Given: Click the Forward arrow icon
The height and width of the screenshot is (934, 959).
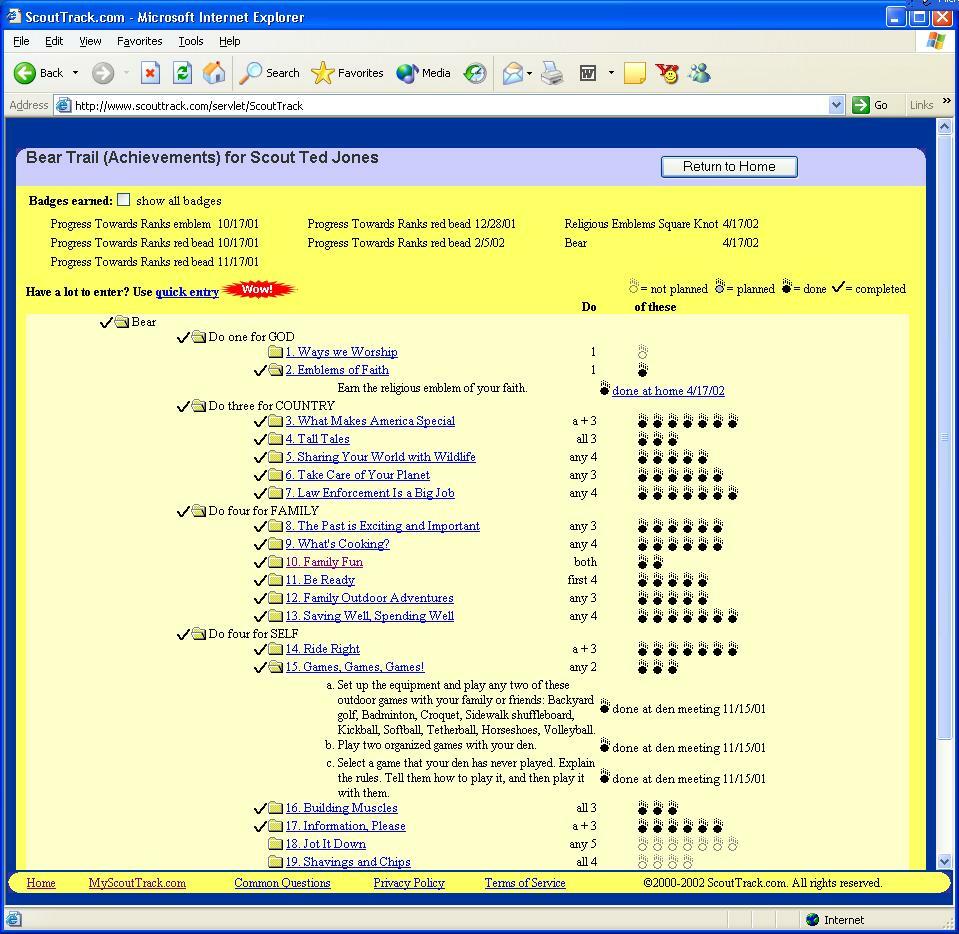Looking at the screenshot, I should point(103,73).
